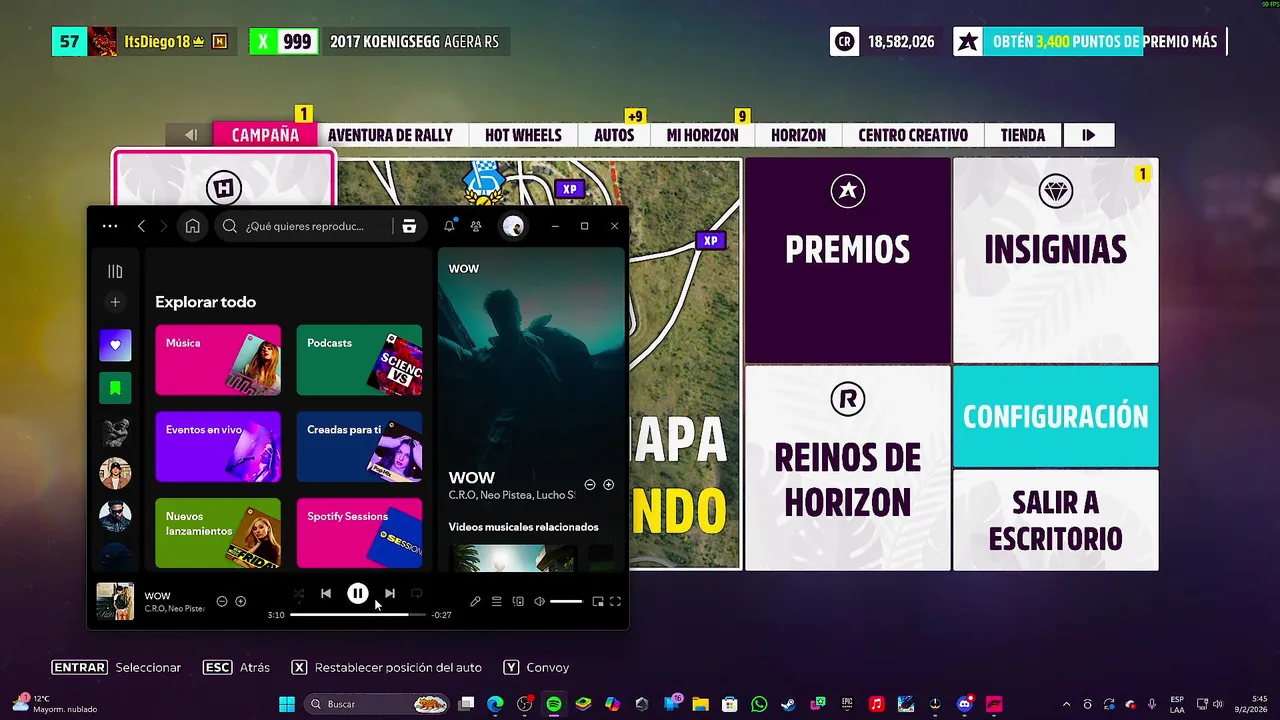Skip to previous track in Spotify
1280x720 pixels.
tap(326, 593)
